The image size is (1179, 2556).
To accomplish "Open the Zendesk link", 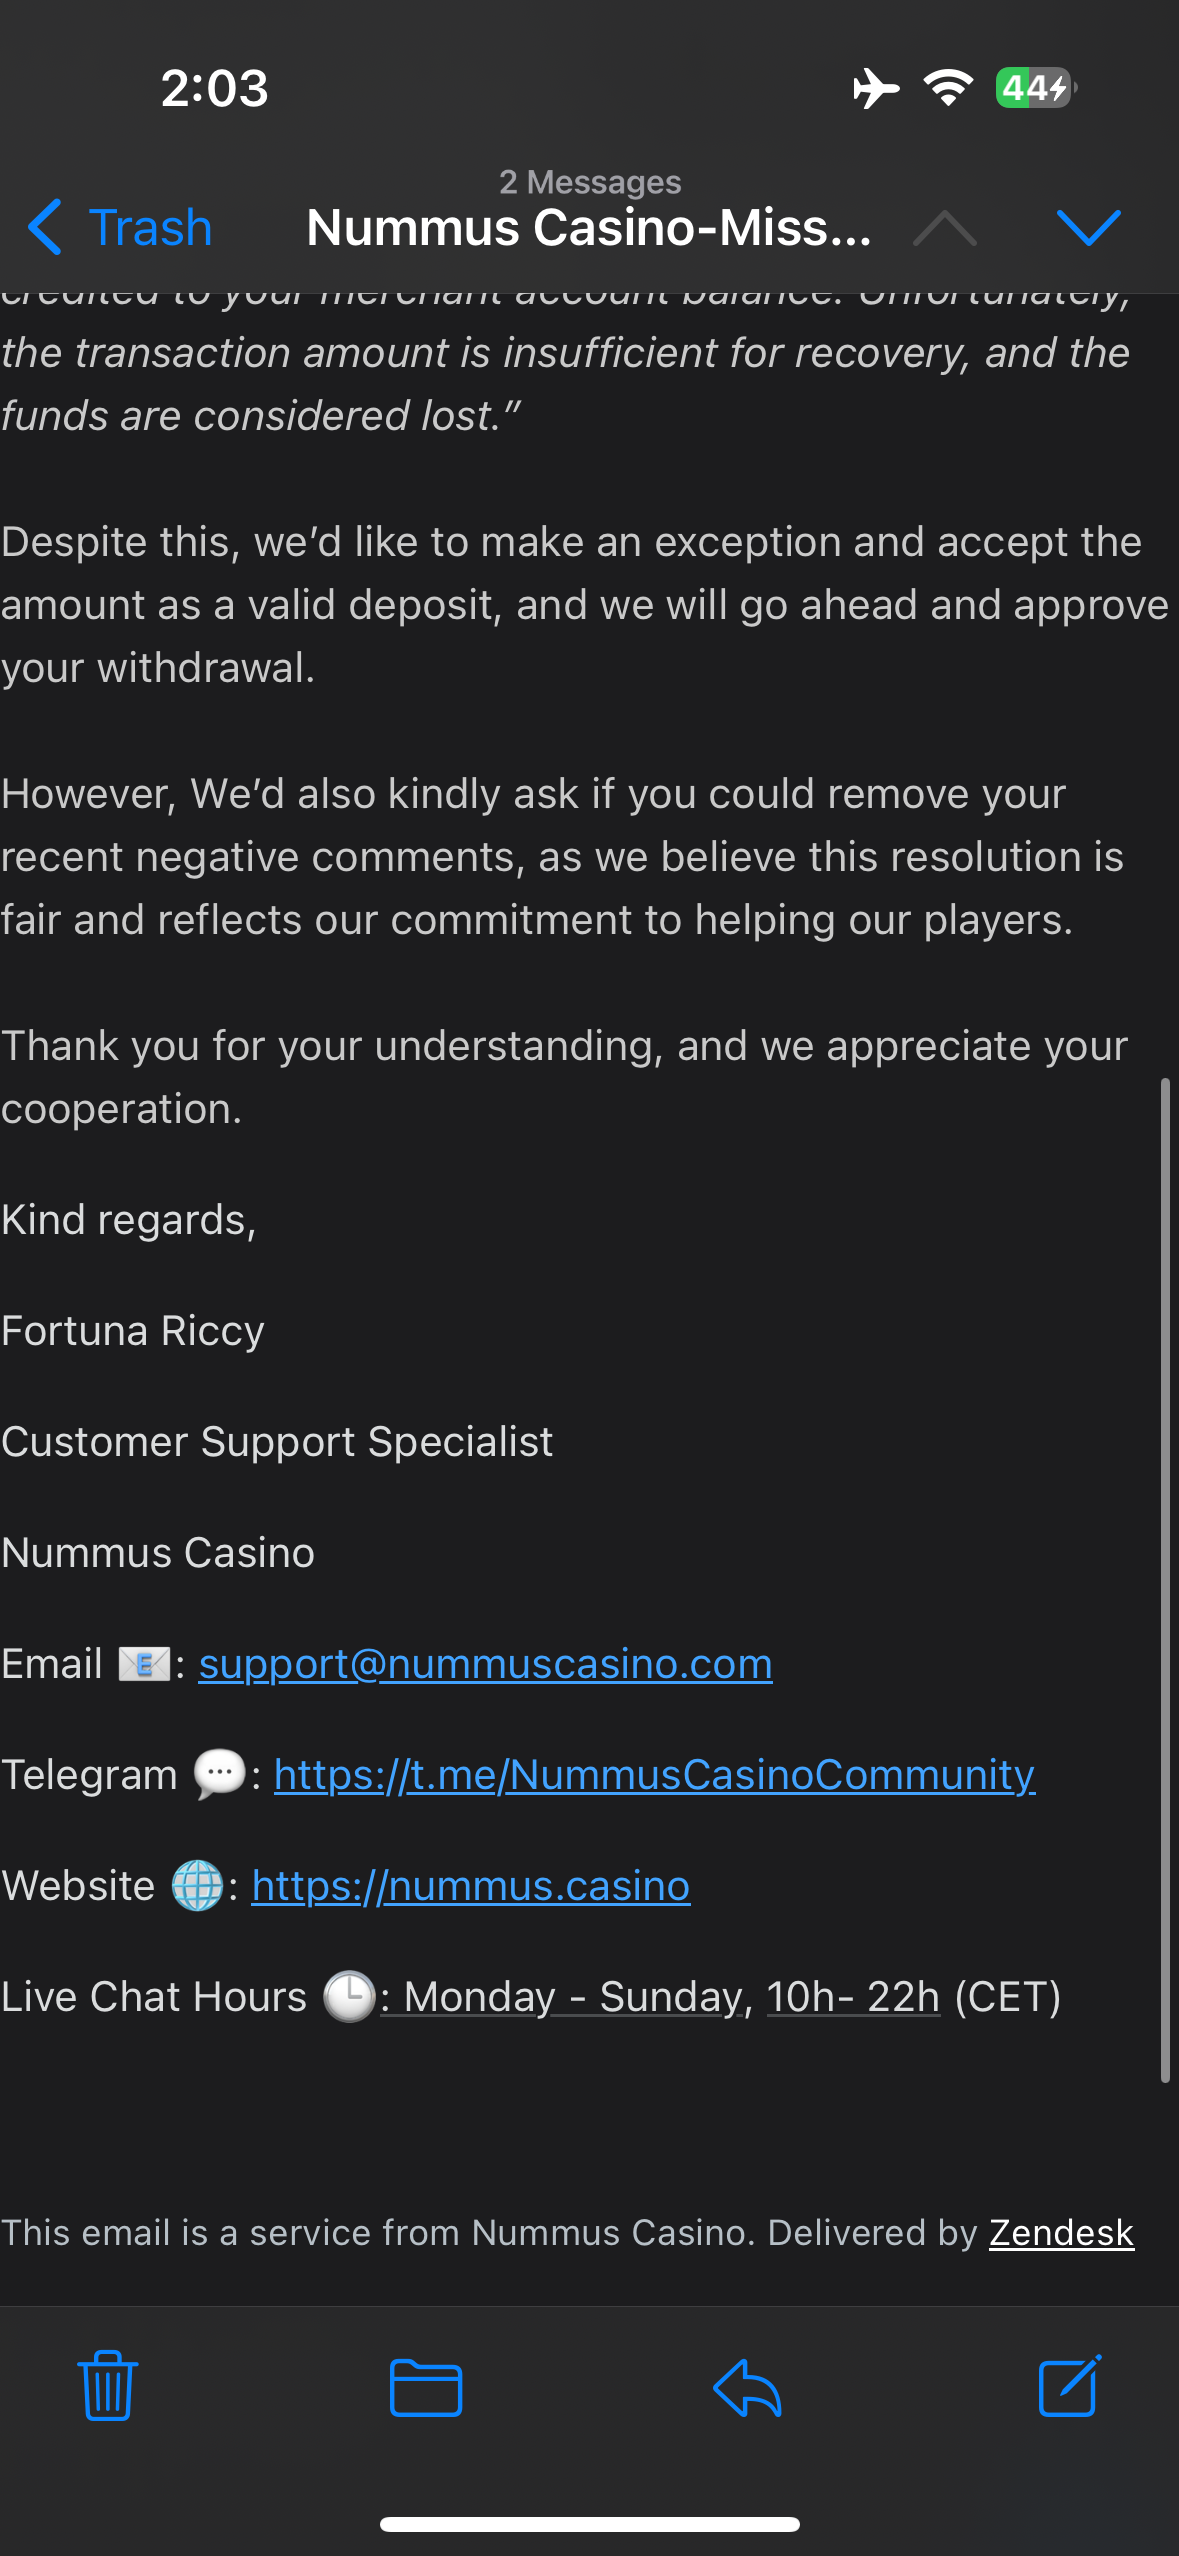I will (1061, 2233).
